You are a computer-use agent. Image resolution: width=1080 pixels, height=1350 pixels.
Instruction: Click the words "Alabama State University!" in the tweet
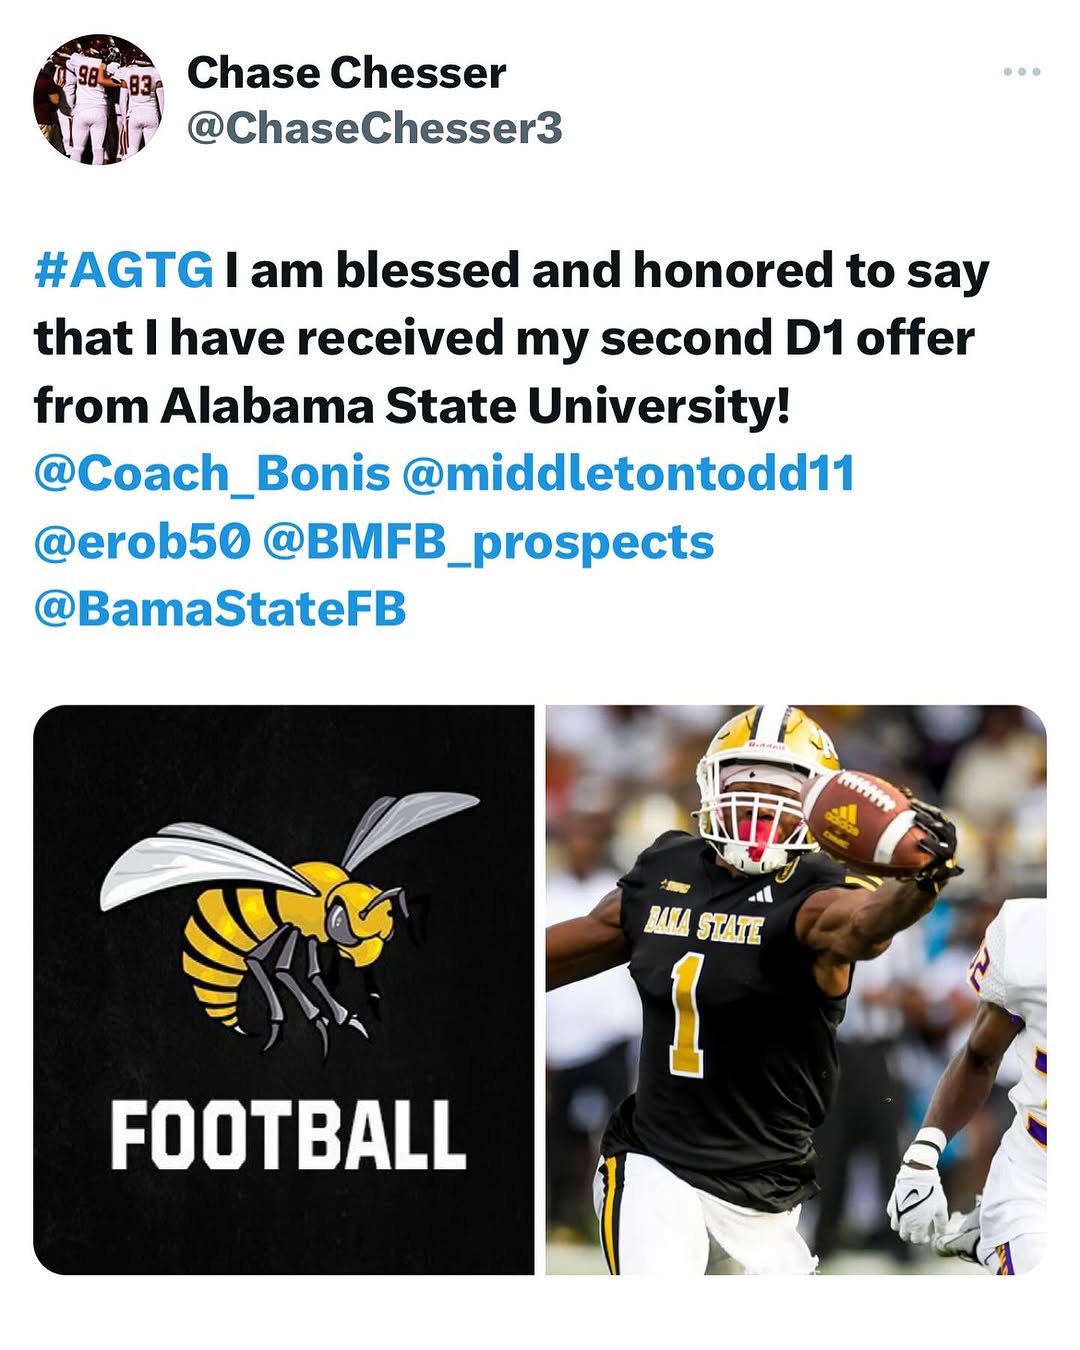point(475,406)
